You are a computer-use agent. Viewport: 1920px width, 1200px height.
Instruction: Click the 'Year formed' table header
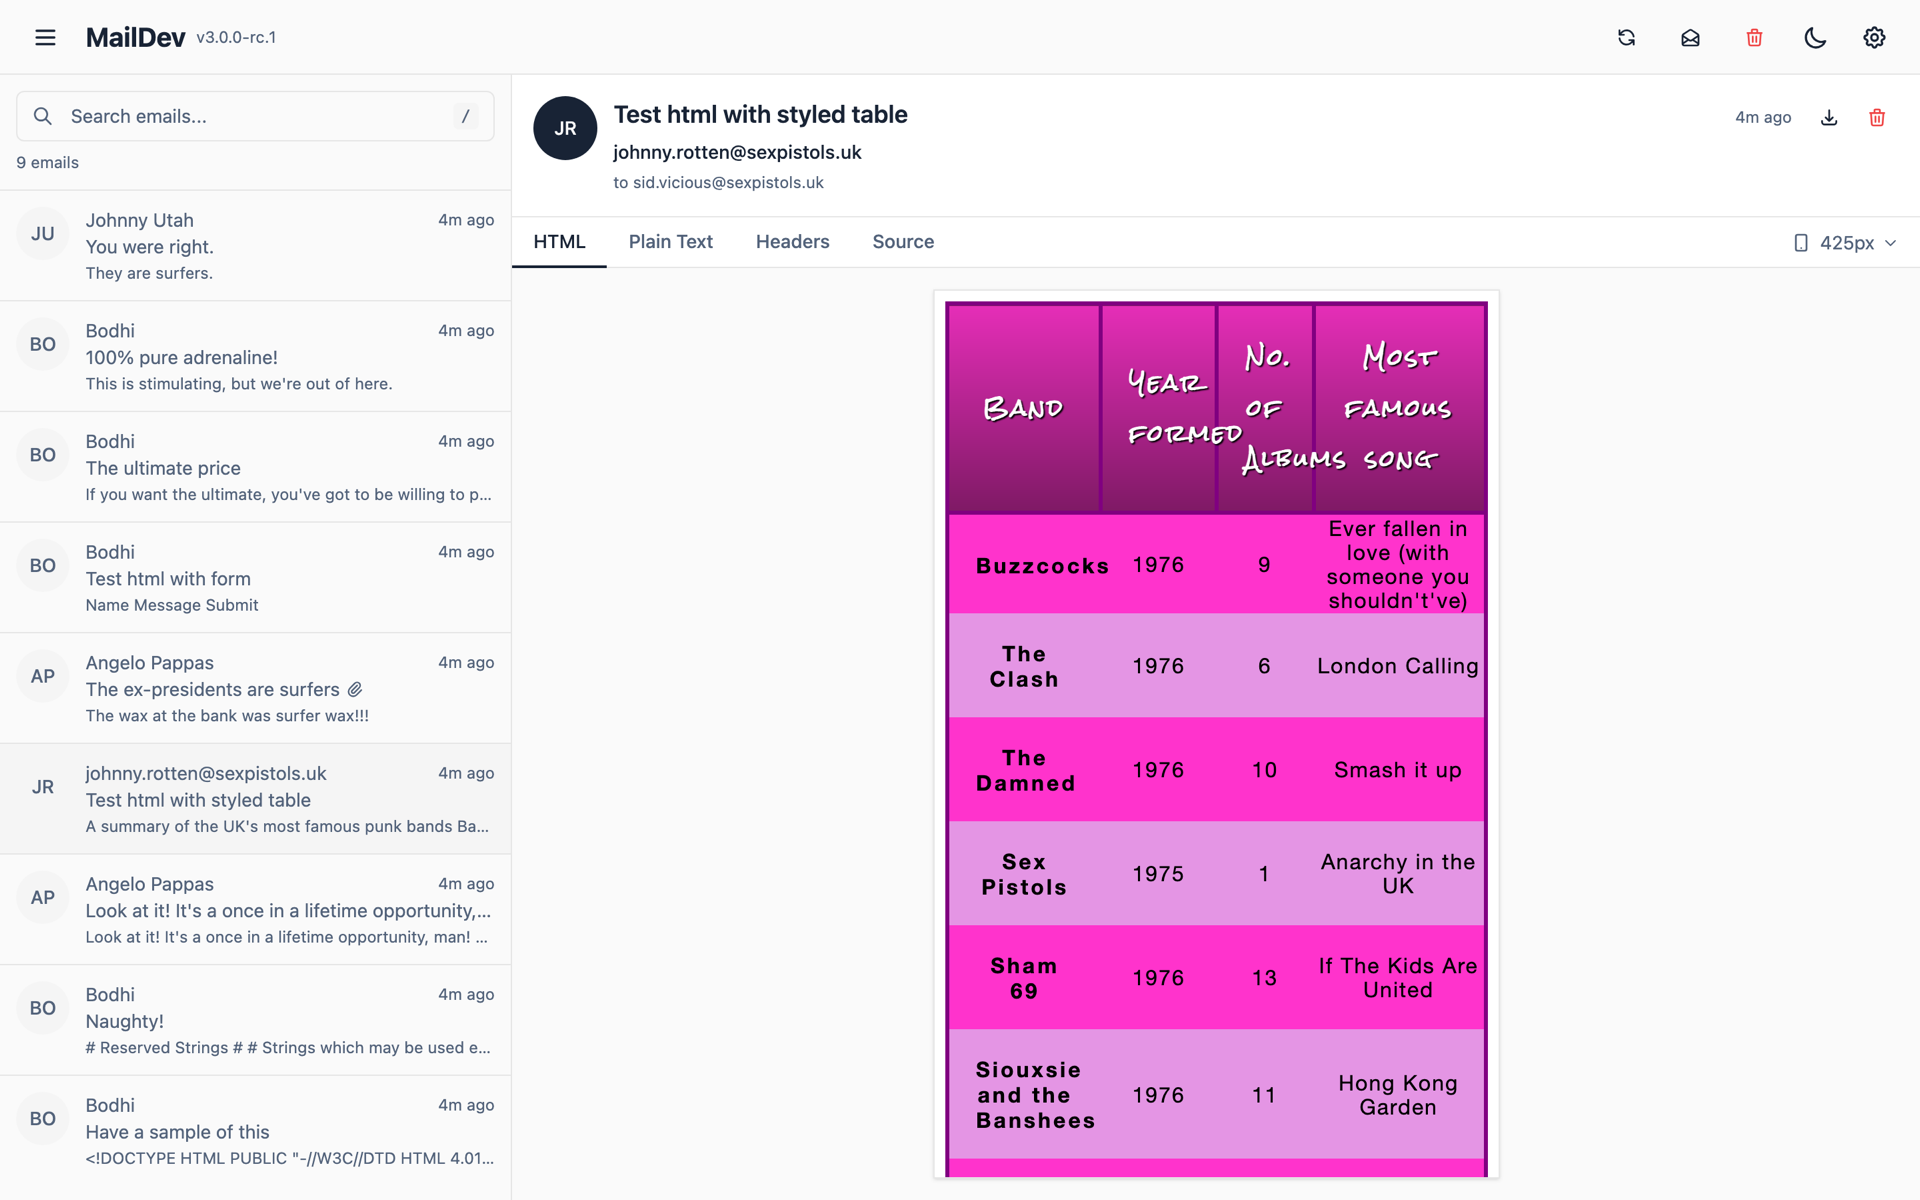click(x=1159, y=408)
